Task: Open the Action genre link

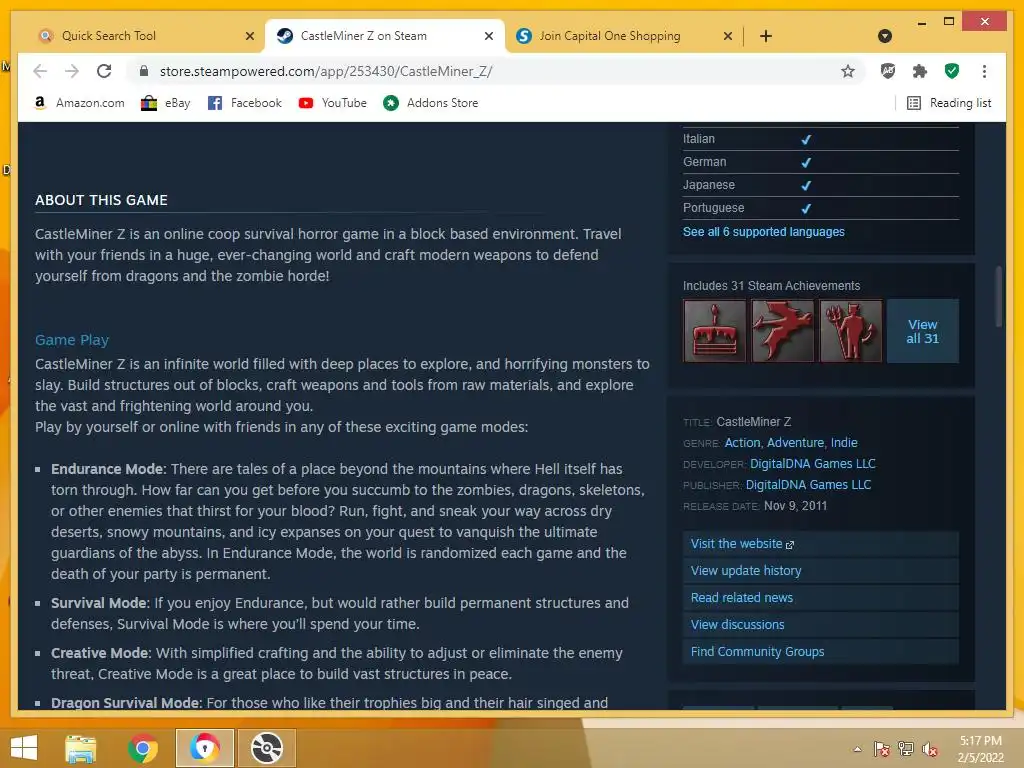Action: tap(743, 443)
